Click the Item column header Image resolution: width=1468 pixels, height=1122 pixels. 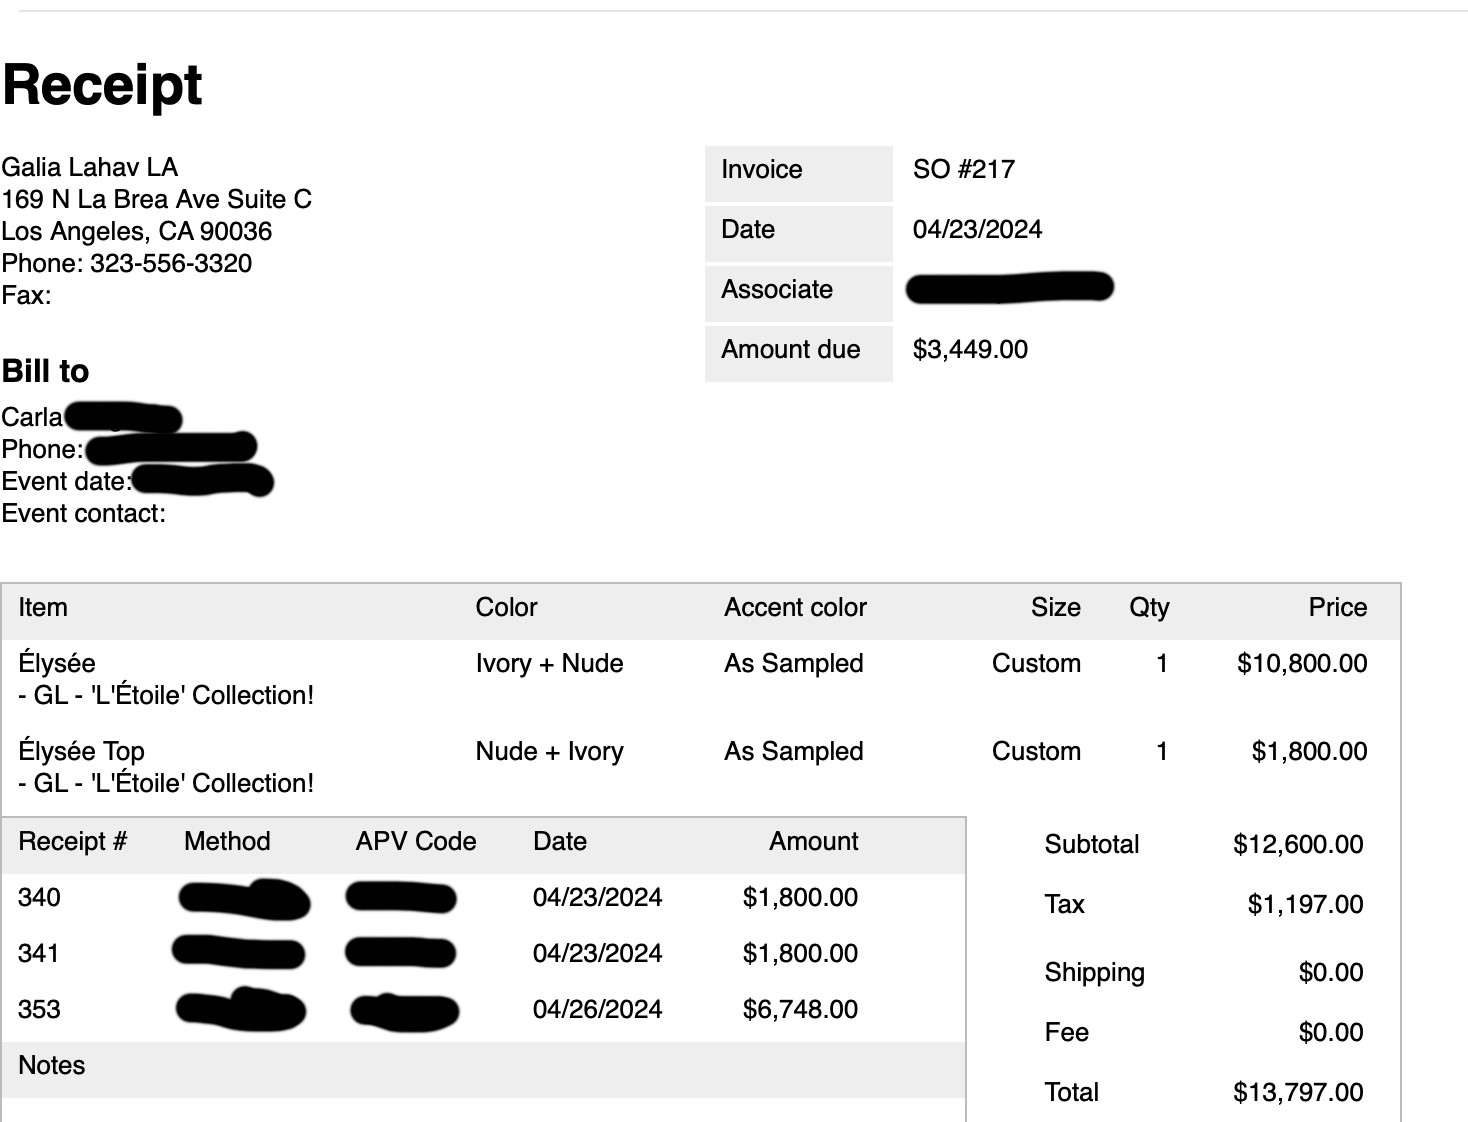click(43, 607)
